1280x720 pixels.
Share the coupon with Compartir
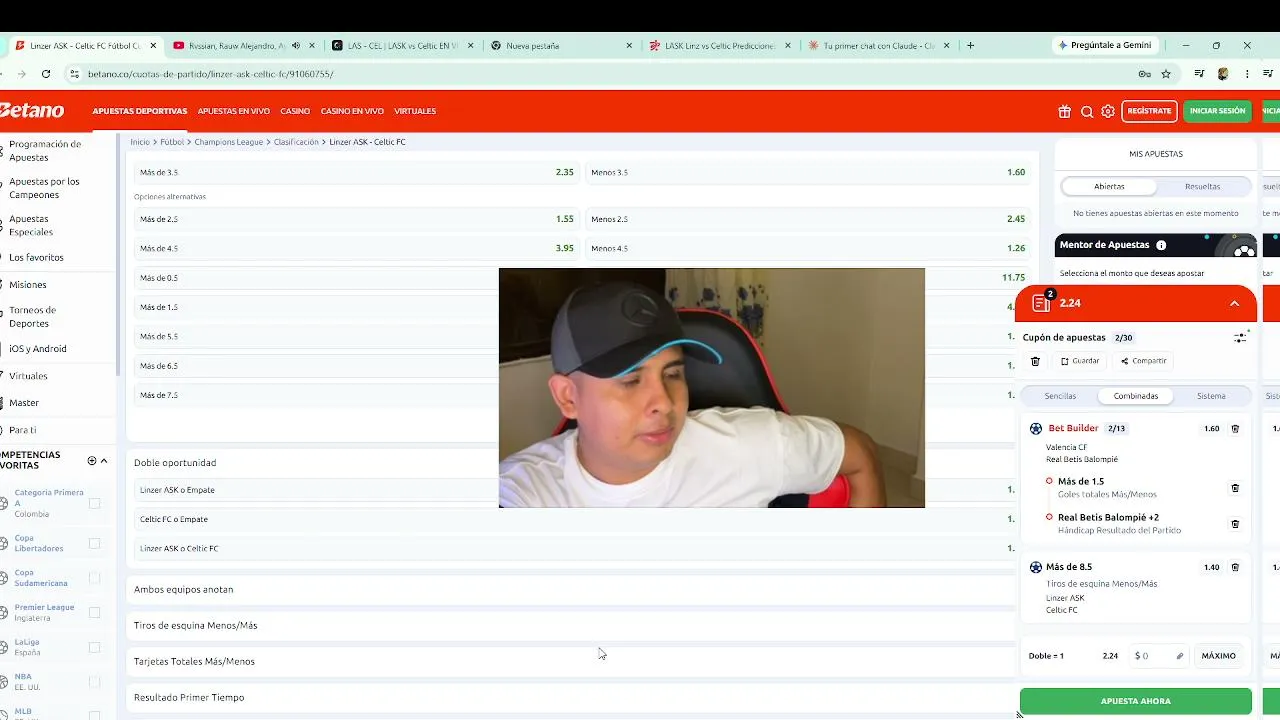tap(1144, 361)
